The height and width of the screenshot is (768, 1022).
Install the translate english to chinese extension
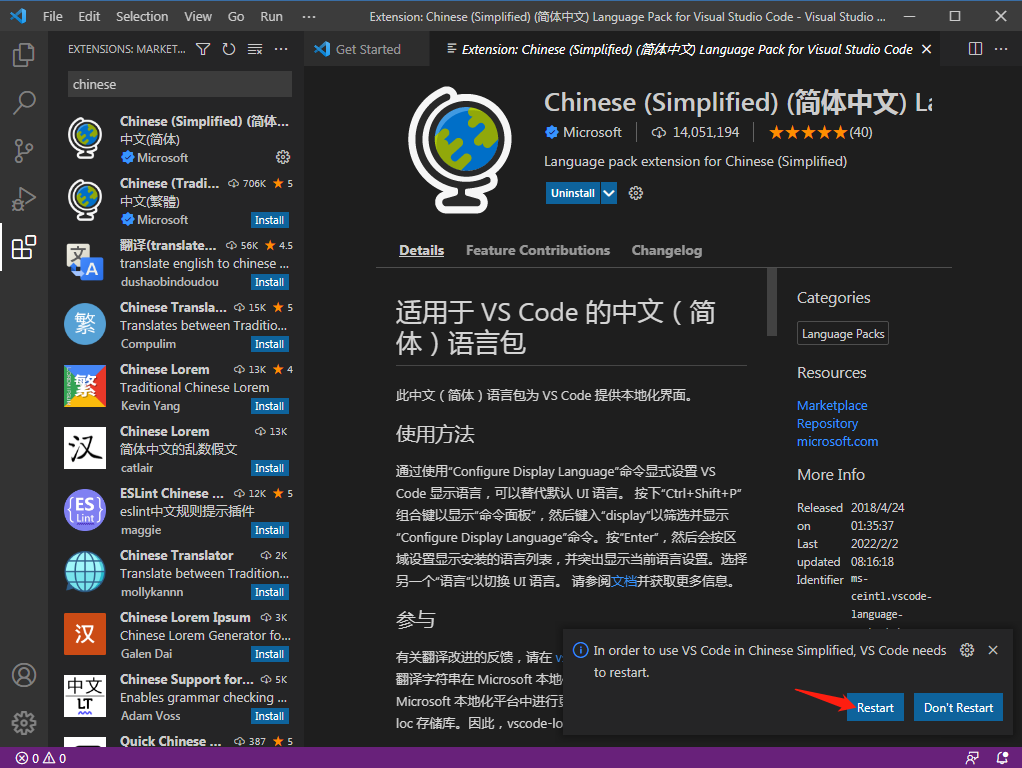(x=270, y=282)
